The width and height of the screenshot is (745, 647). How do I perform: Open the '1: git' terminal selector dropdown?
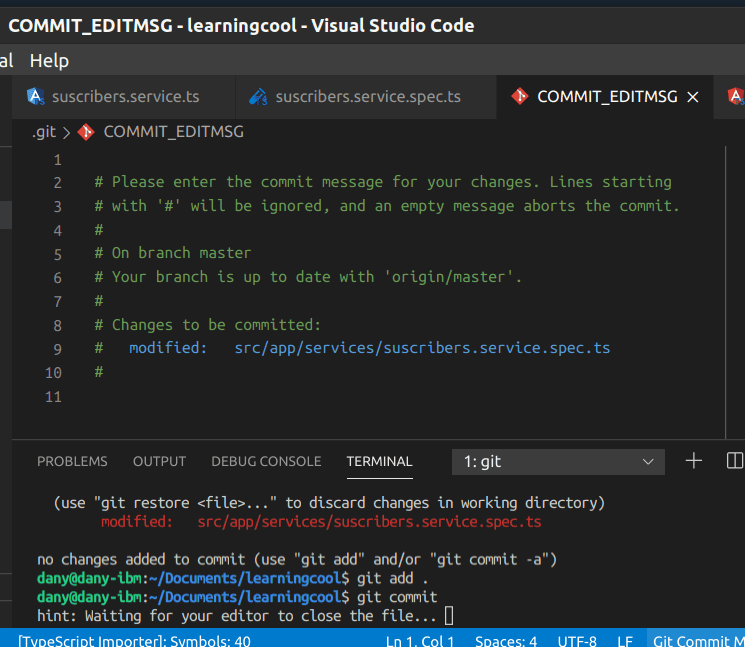click(x=558, y=462)
